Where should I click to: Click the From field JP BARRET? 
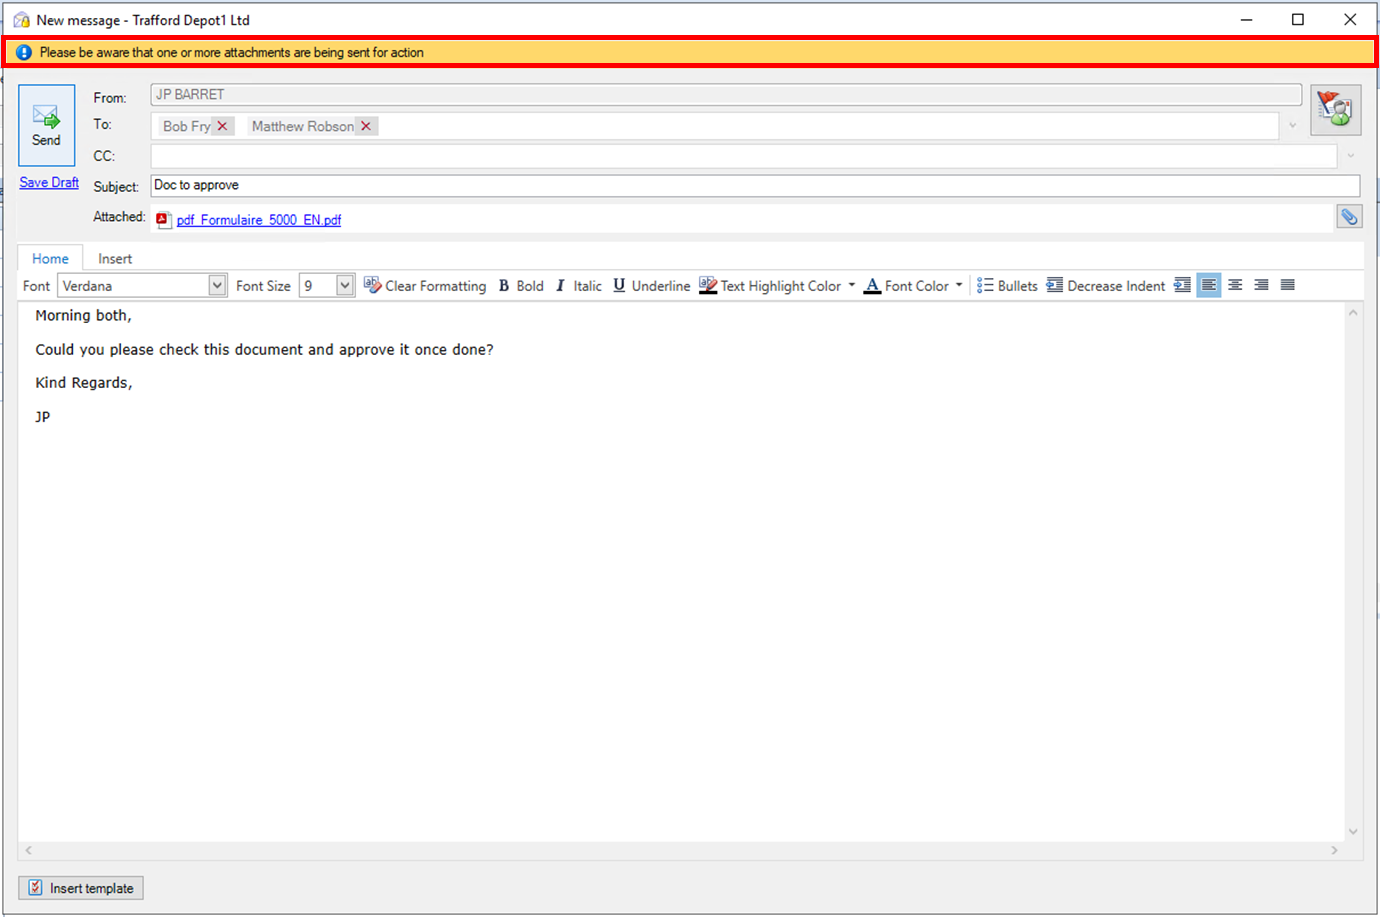tap(726, 95)
